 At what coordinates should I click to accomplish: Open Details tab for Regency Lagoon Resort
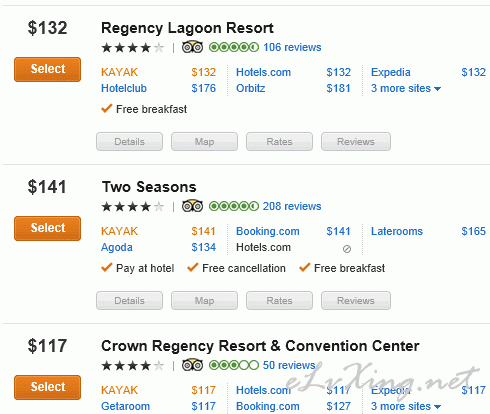129,142
